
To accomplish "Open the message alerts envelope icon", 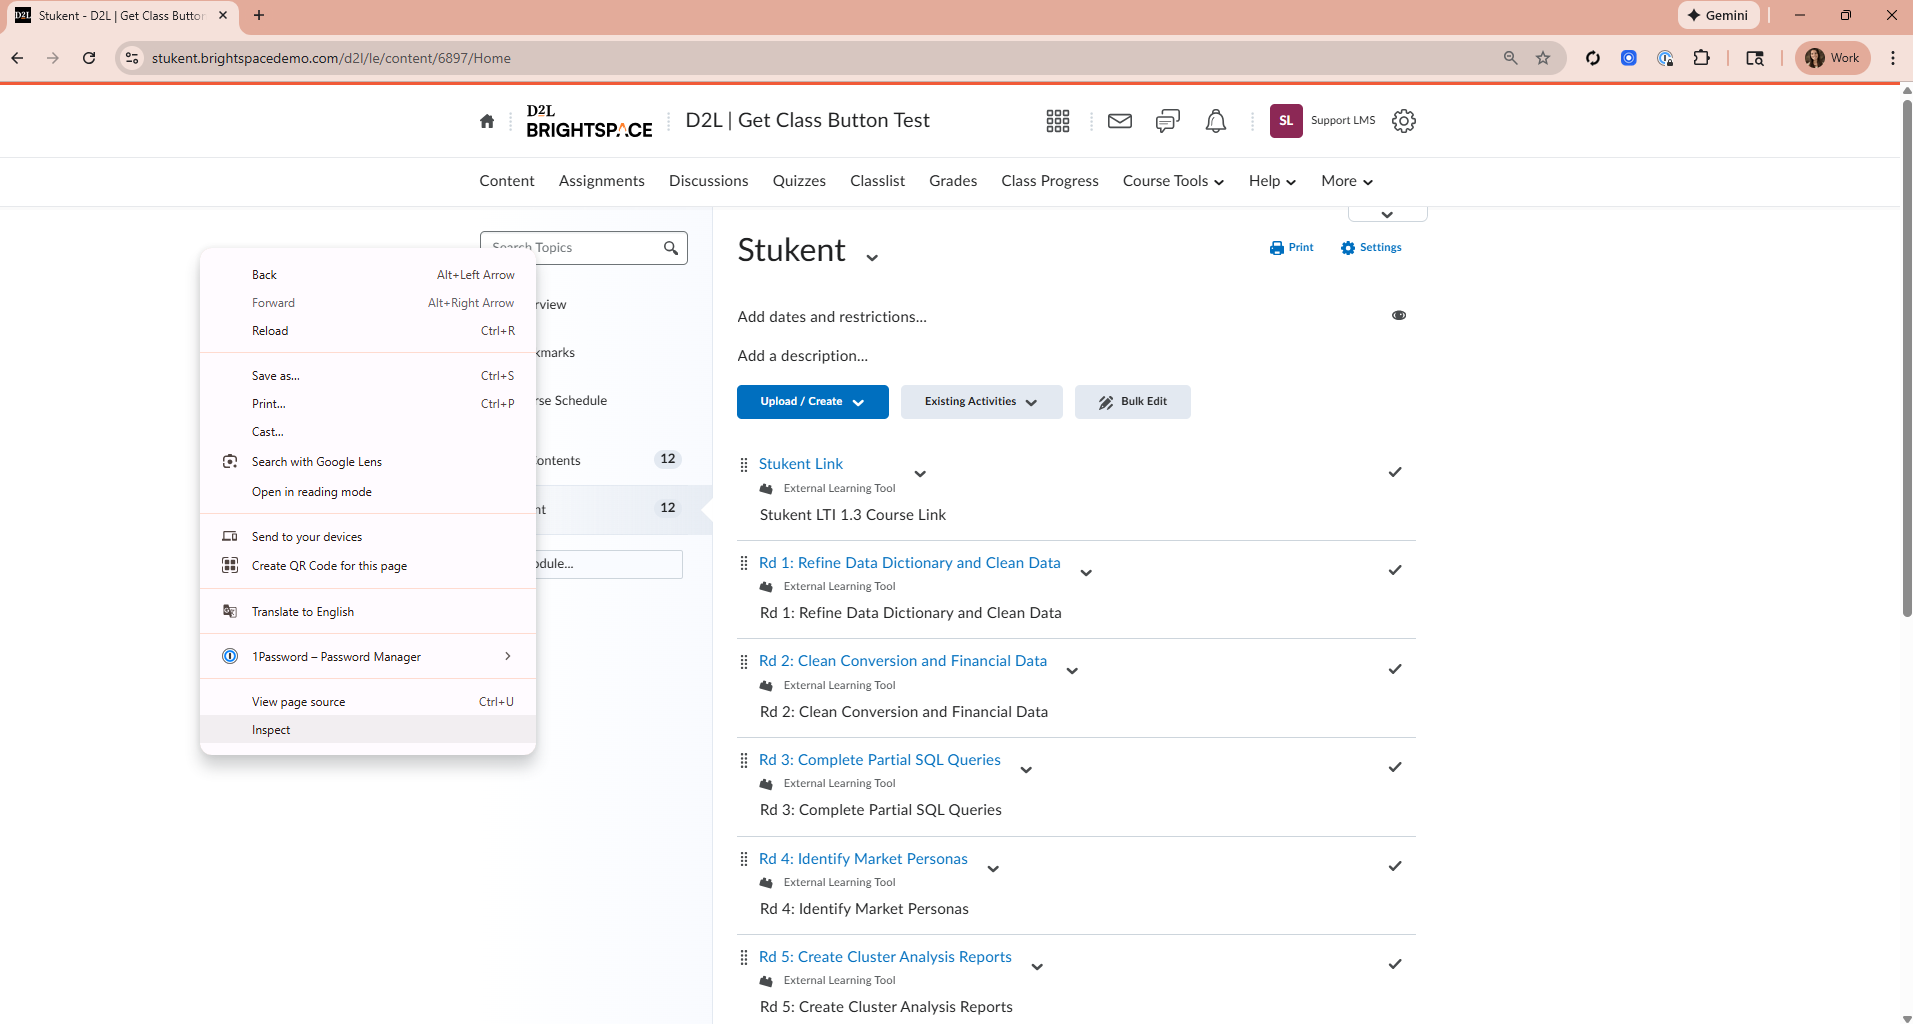I will [x=1120, y=121].
